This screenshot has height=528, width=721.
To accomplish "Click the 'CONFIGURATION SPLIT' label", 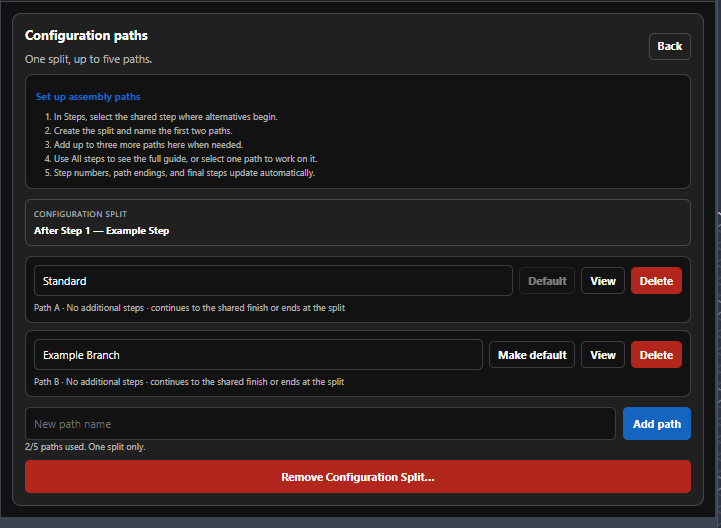I will point(80,214).
